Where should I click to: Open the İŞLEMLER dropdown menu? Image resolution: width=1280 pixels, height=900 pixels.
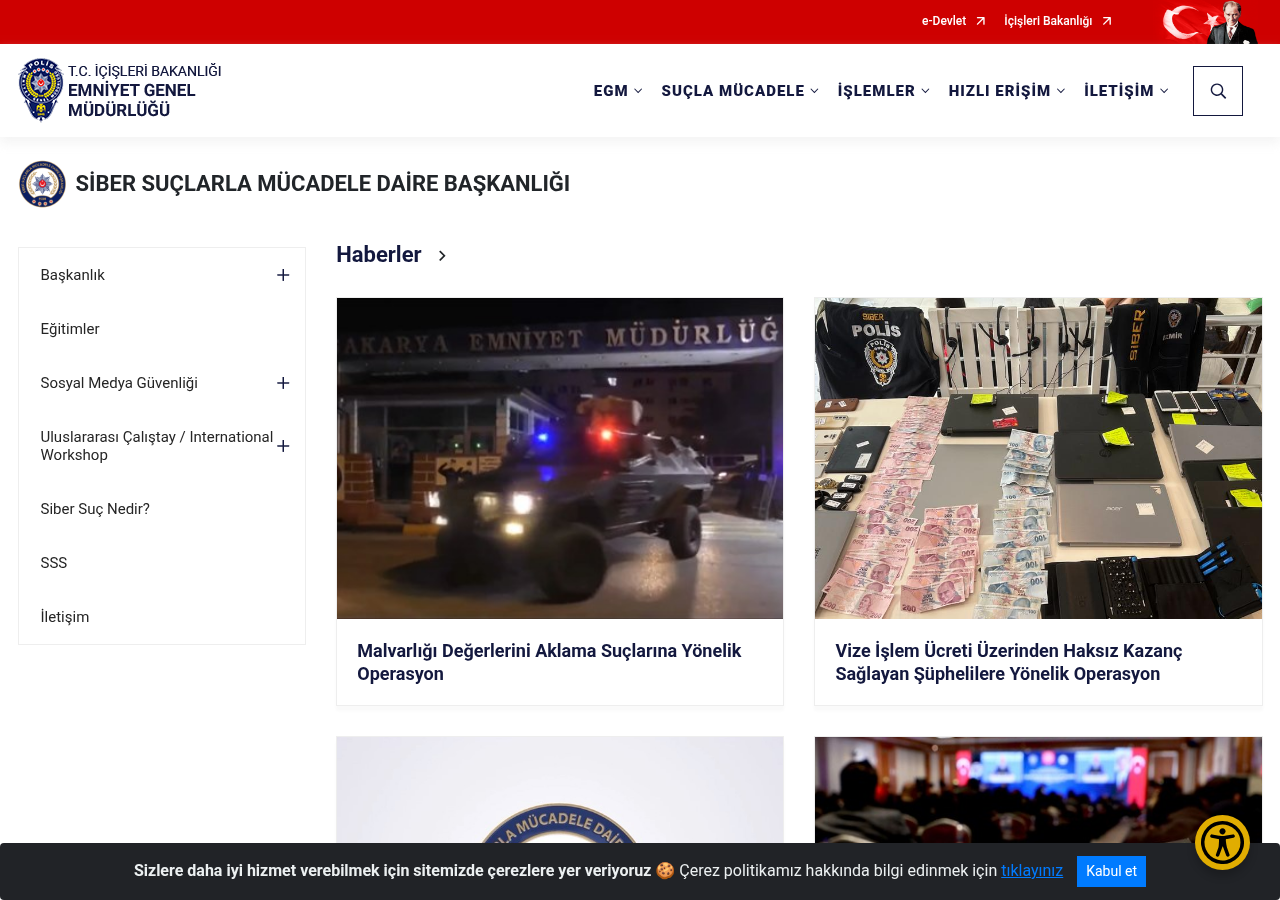(x=884, y=91)
